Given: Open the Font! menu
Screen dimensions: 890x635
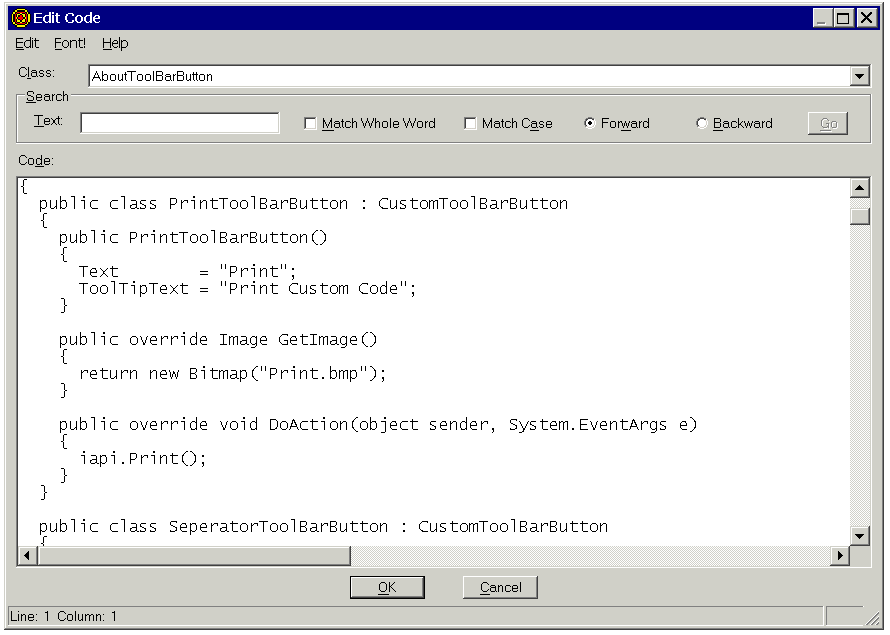Looking at the screenshot, I should [70, 43].
